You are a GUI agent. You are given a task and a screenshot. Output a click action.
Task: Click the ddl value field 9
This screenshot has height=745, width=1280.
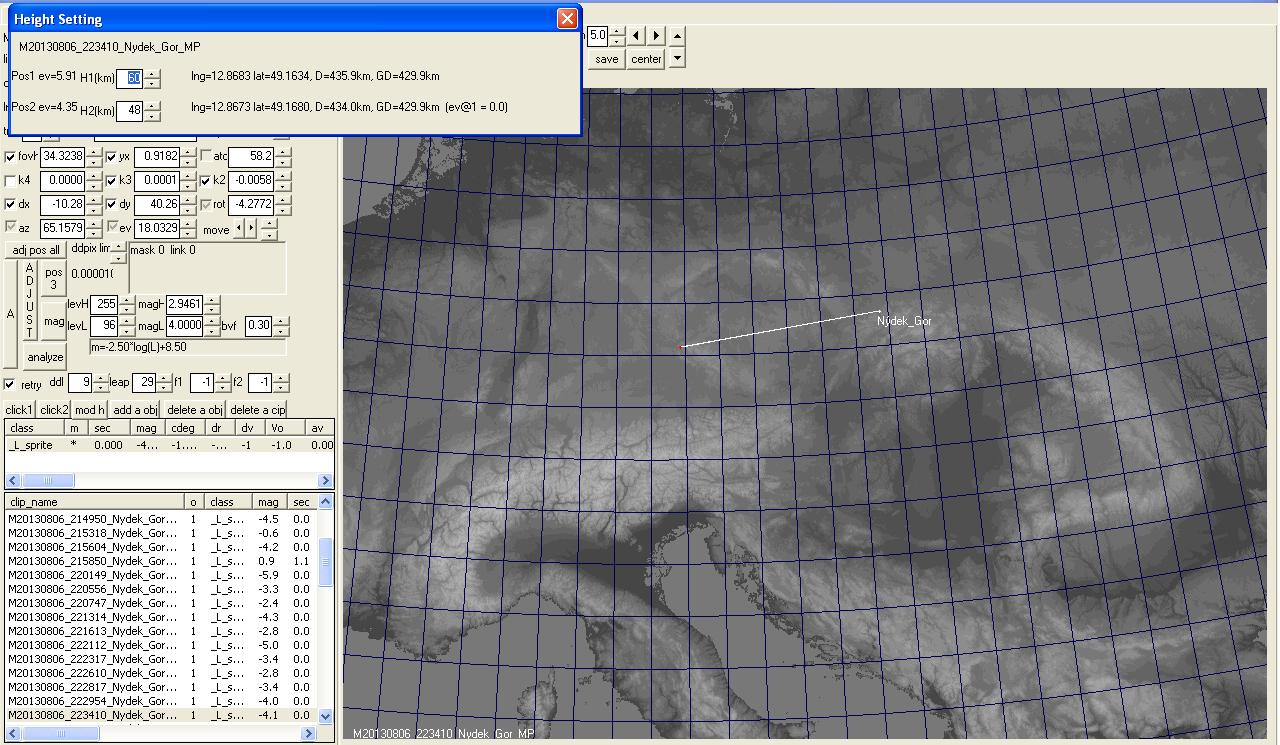tap(80, 383)
